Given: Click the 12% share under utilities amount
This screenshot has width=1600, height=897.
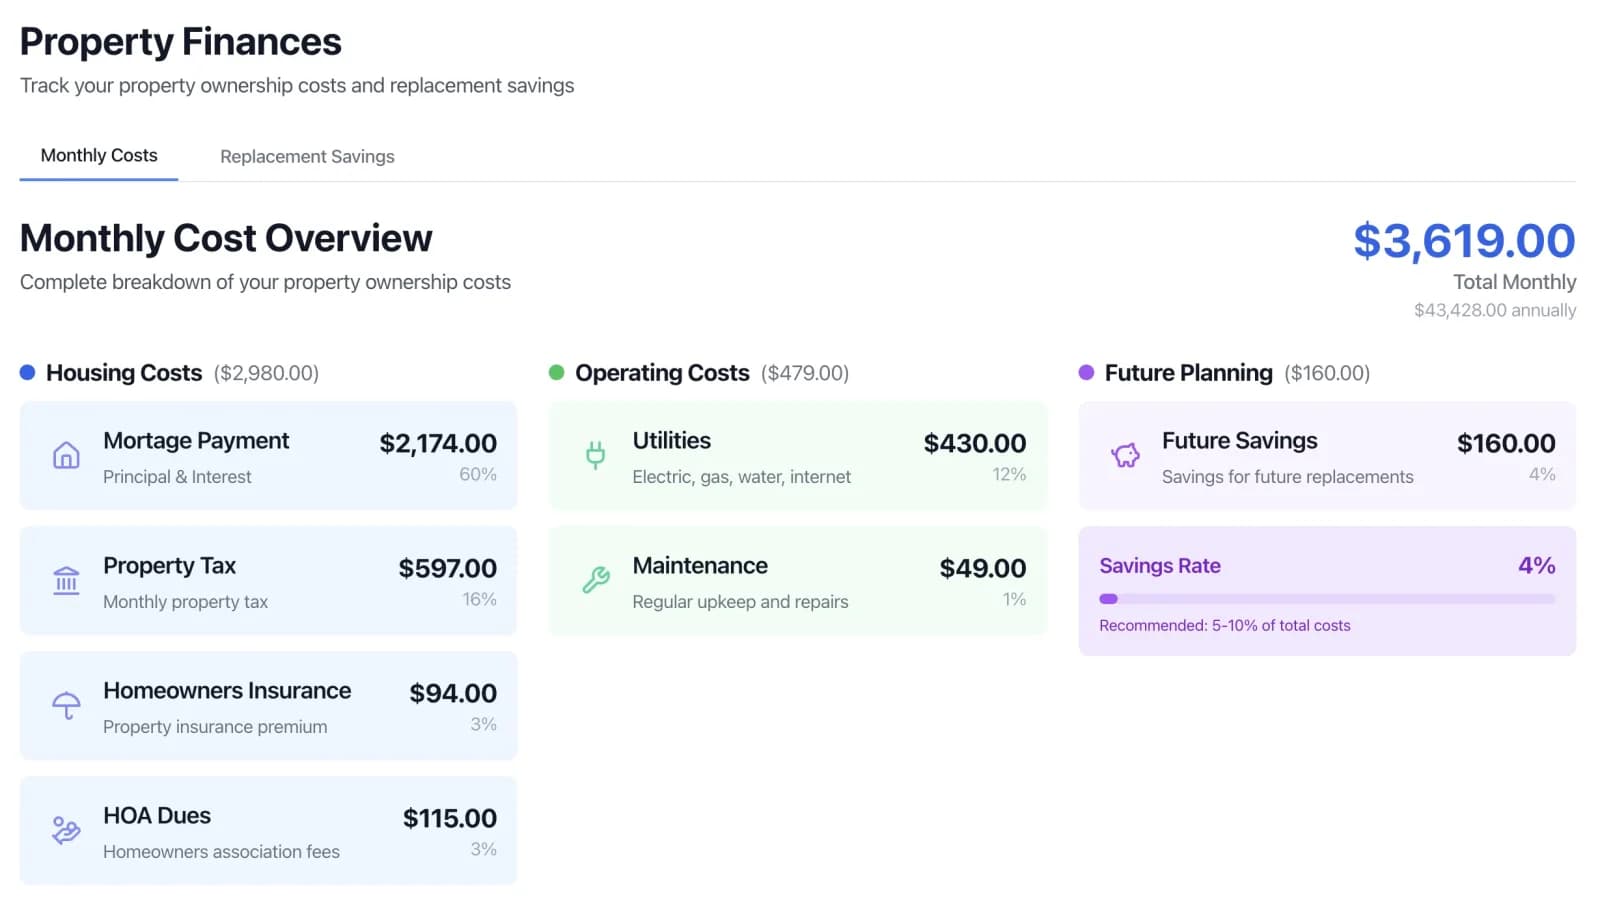Looking at the screenshot, I should 1009,474.
